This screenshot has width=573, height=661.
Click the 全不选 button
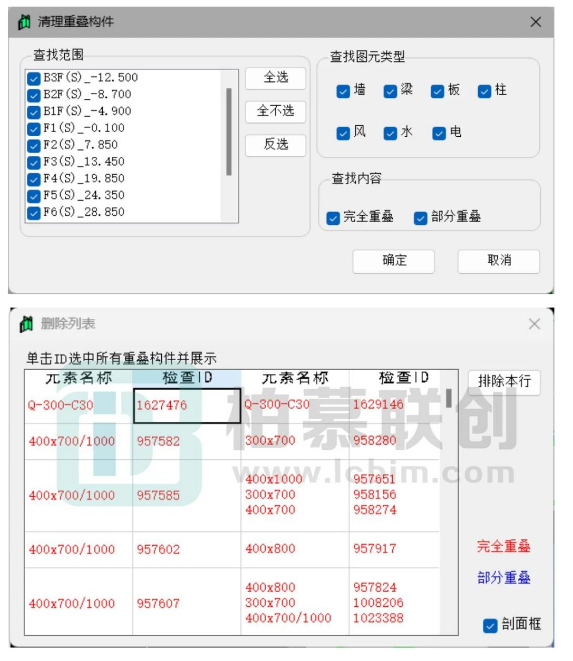click(275, 112)
